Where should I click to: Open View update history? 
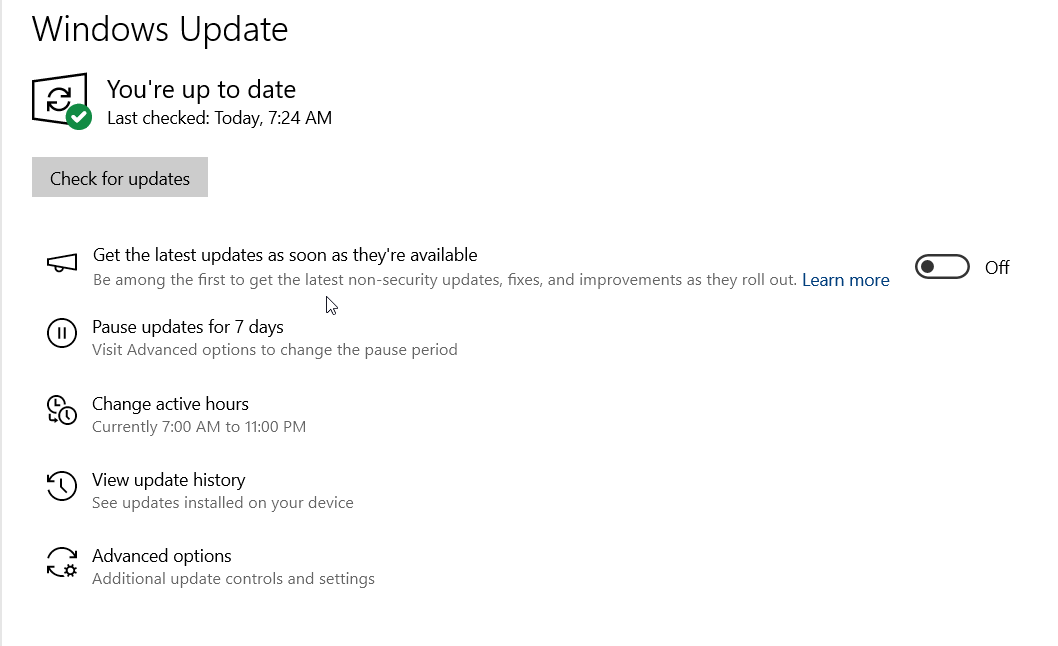pyautogui.click(x=168, y=480)
